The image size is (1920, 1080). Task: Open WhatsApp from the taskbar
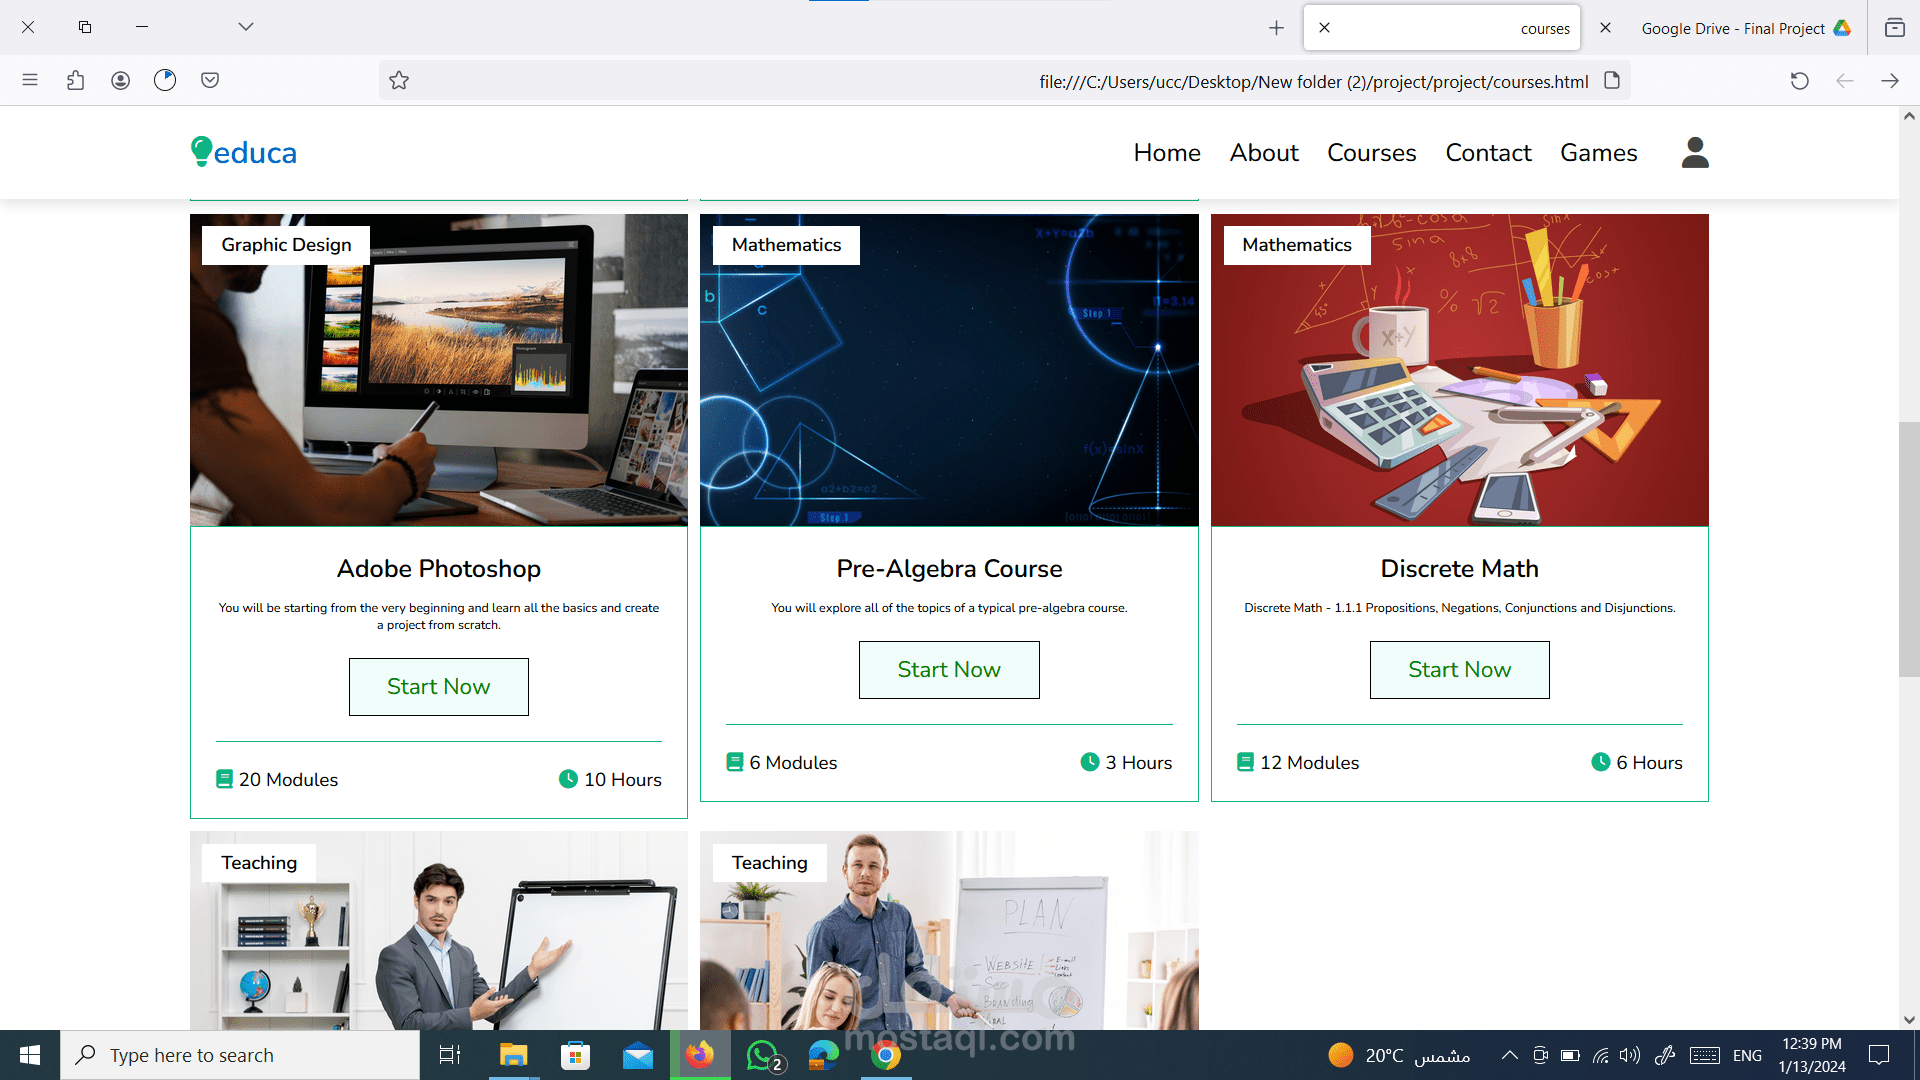pyautogui.click(x=762, y=1055)
